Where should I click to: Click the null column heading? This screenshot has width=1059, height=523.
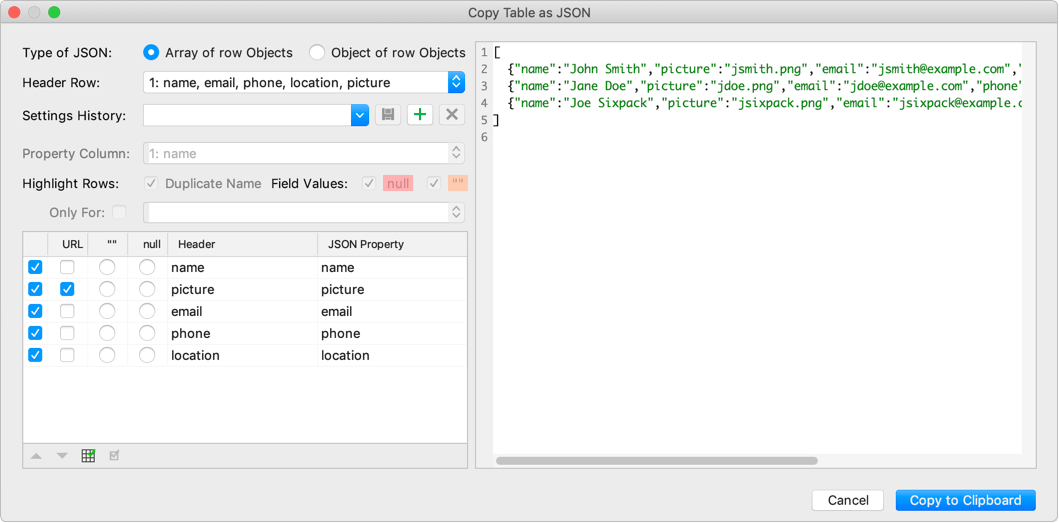[147, 244]
